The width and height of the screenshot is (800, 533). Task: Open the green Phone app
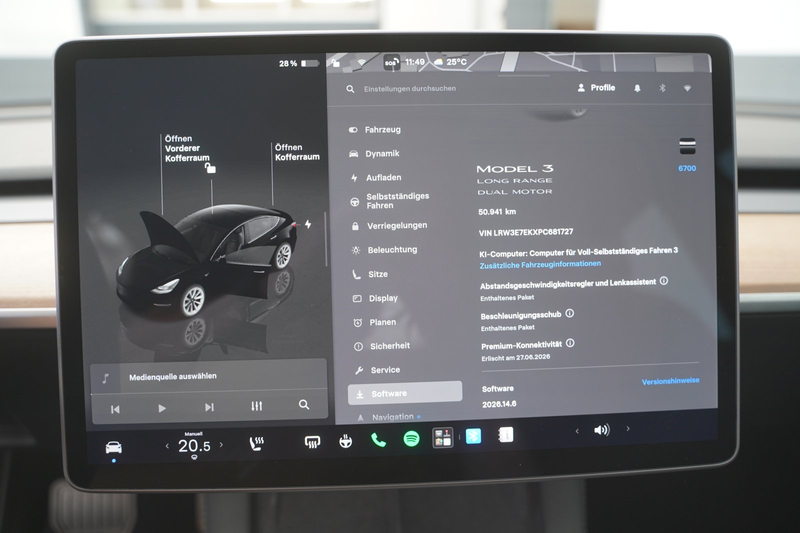coord(378,440)
